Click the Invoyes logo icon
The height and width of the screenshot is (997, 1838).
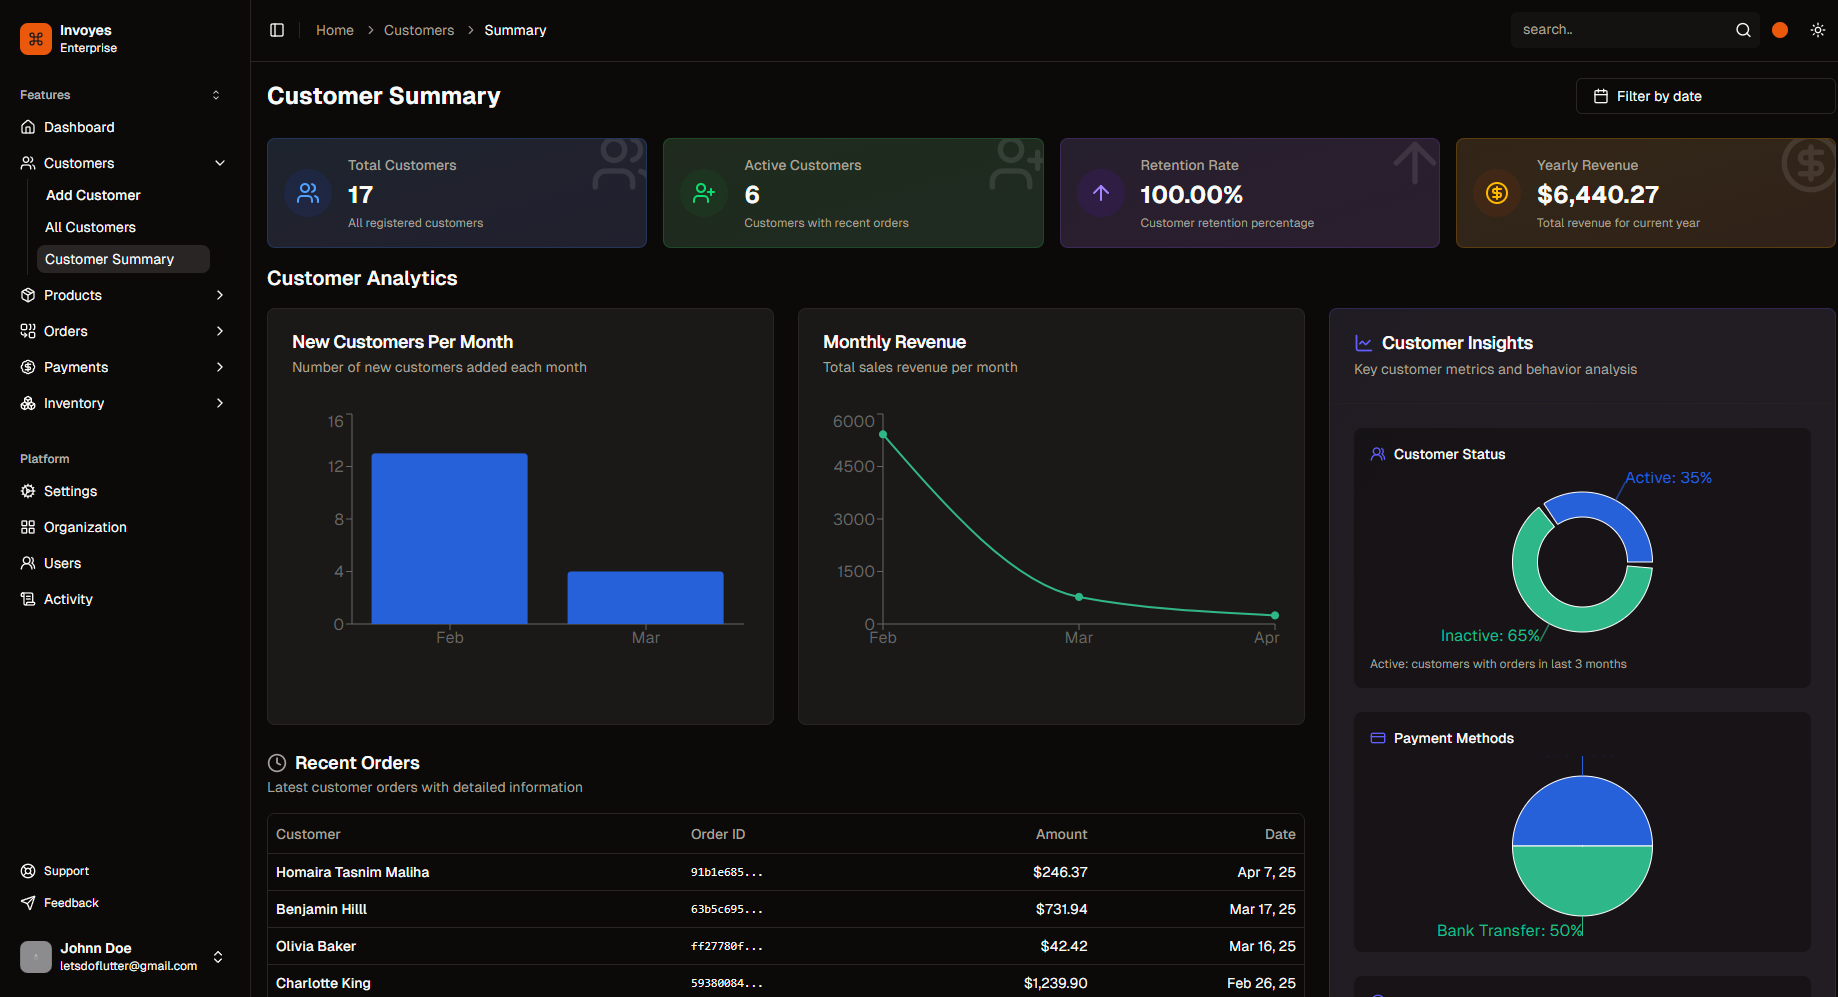point(36,39)
